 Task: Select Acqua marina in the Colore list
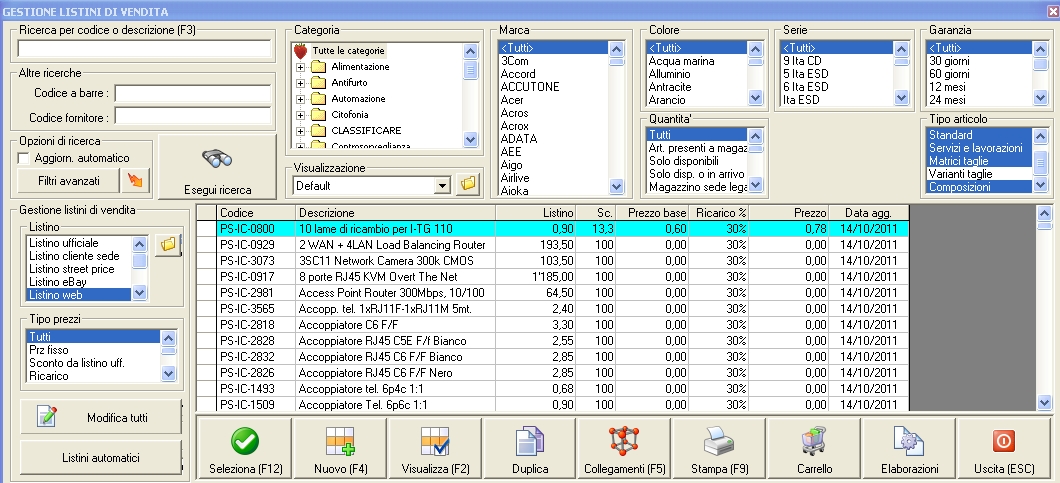696,61
